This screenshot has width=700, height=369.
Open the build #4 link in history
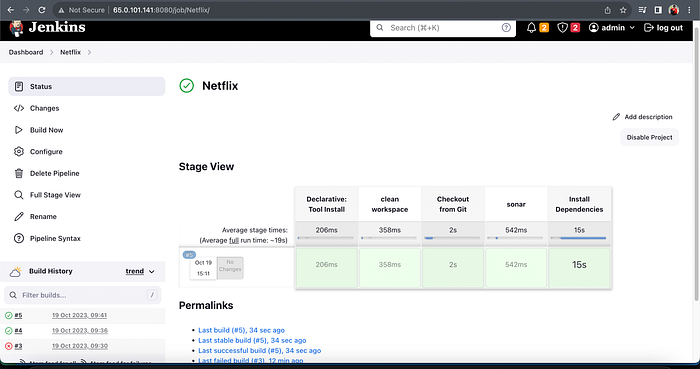[18, 331]
